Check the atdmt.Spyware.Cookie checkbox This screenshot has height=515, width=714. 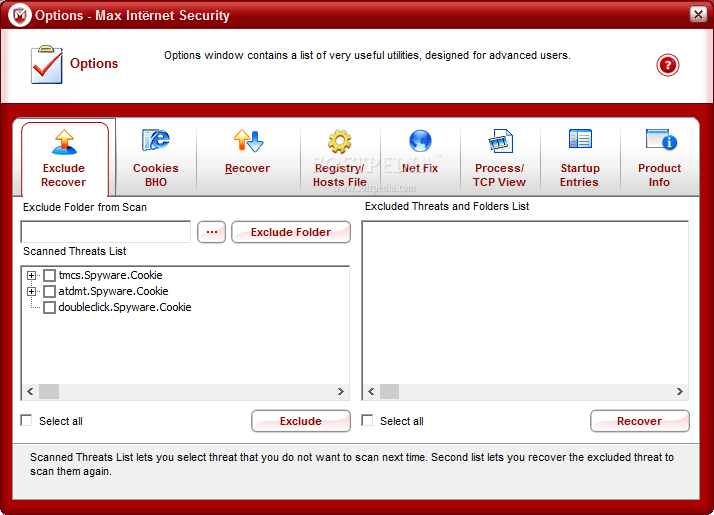(50, 291)
